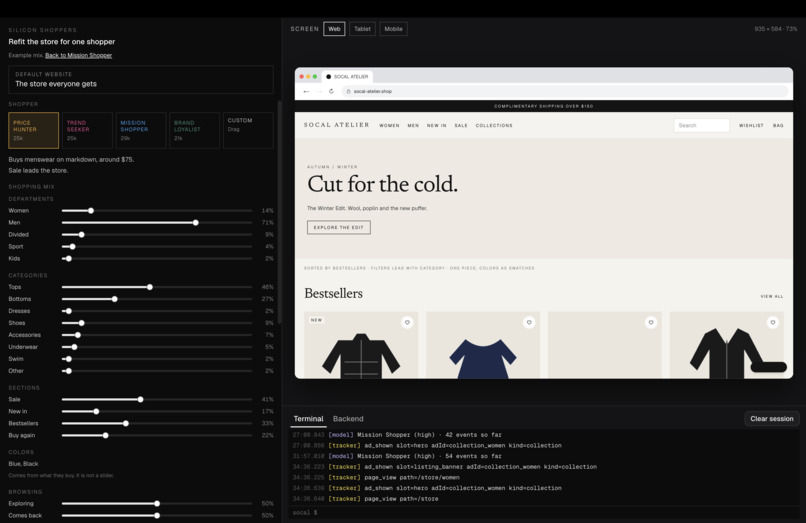
Task: Follow the Back to Mission Shopper link
Action: (78, 56)
